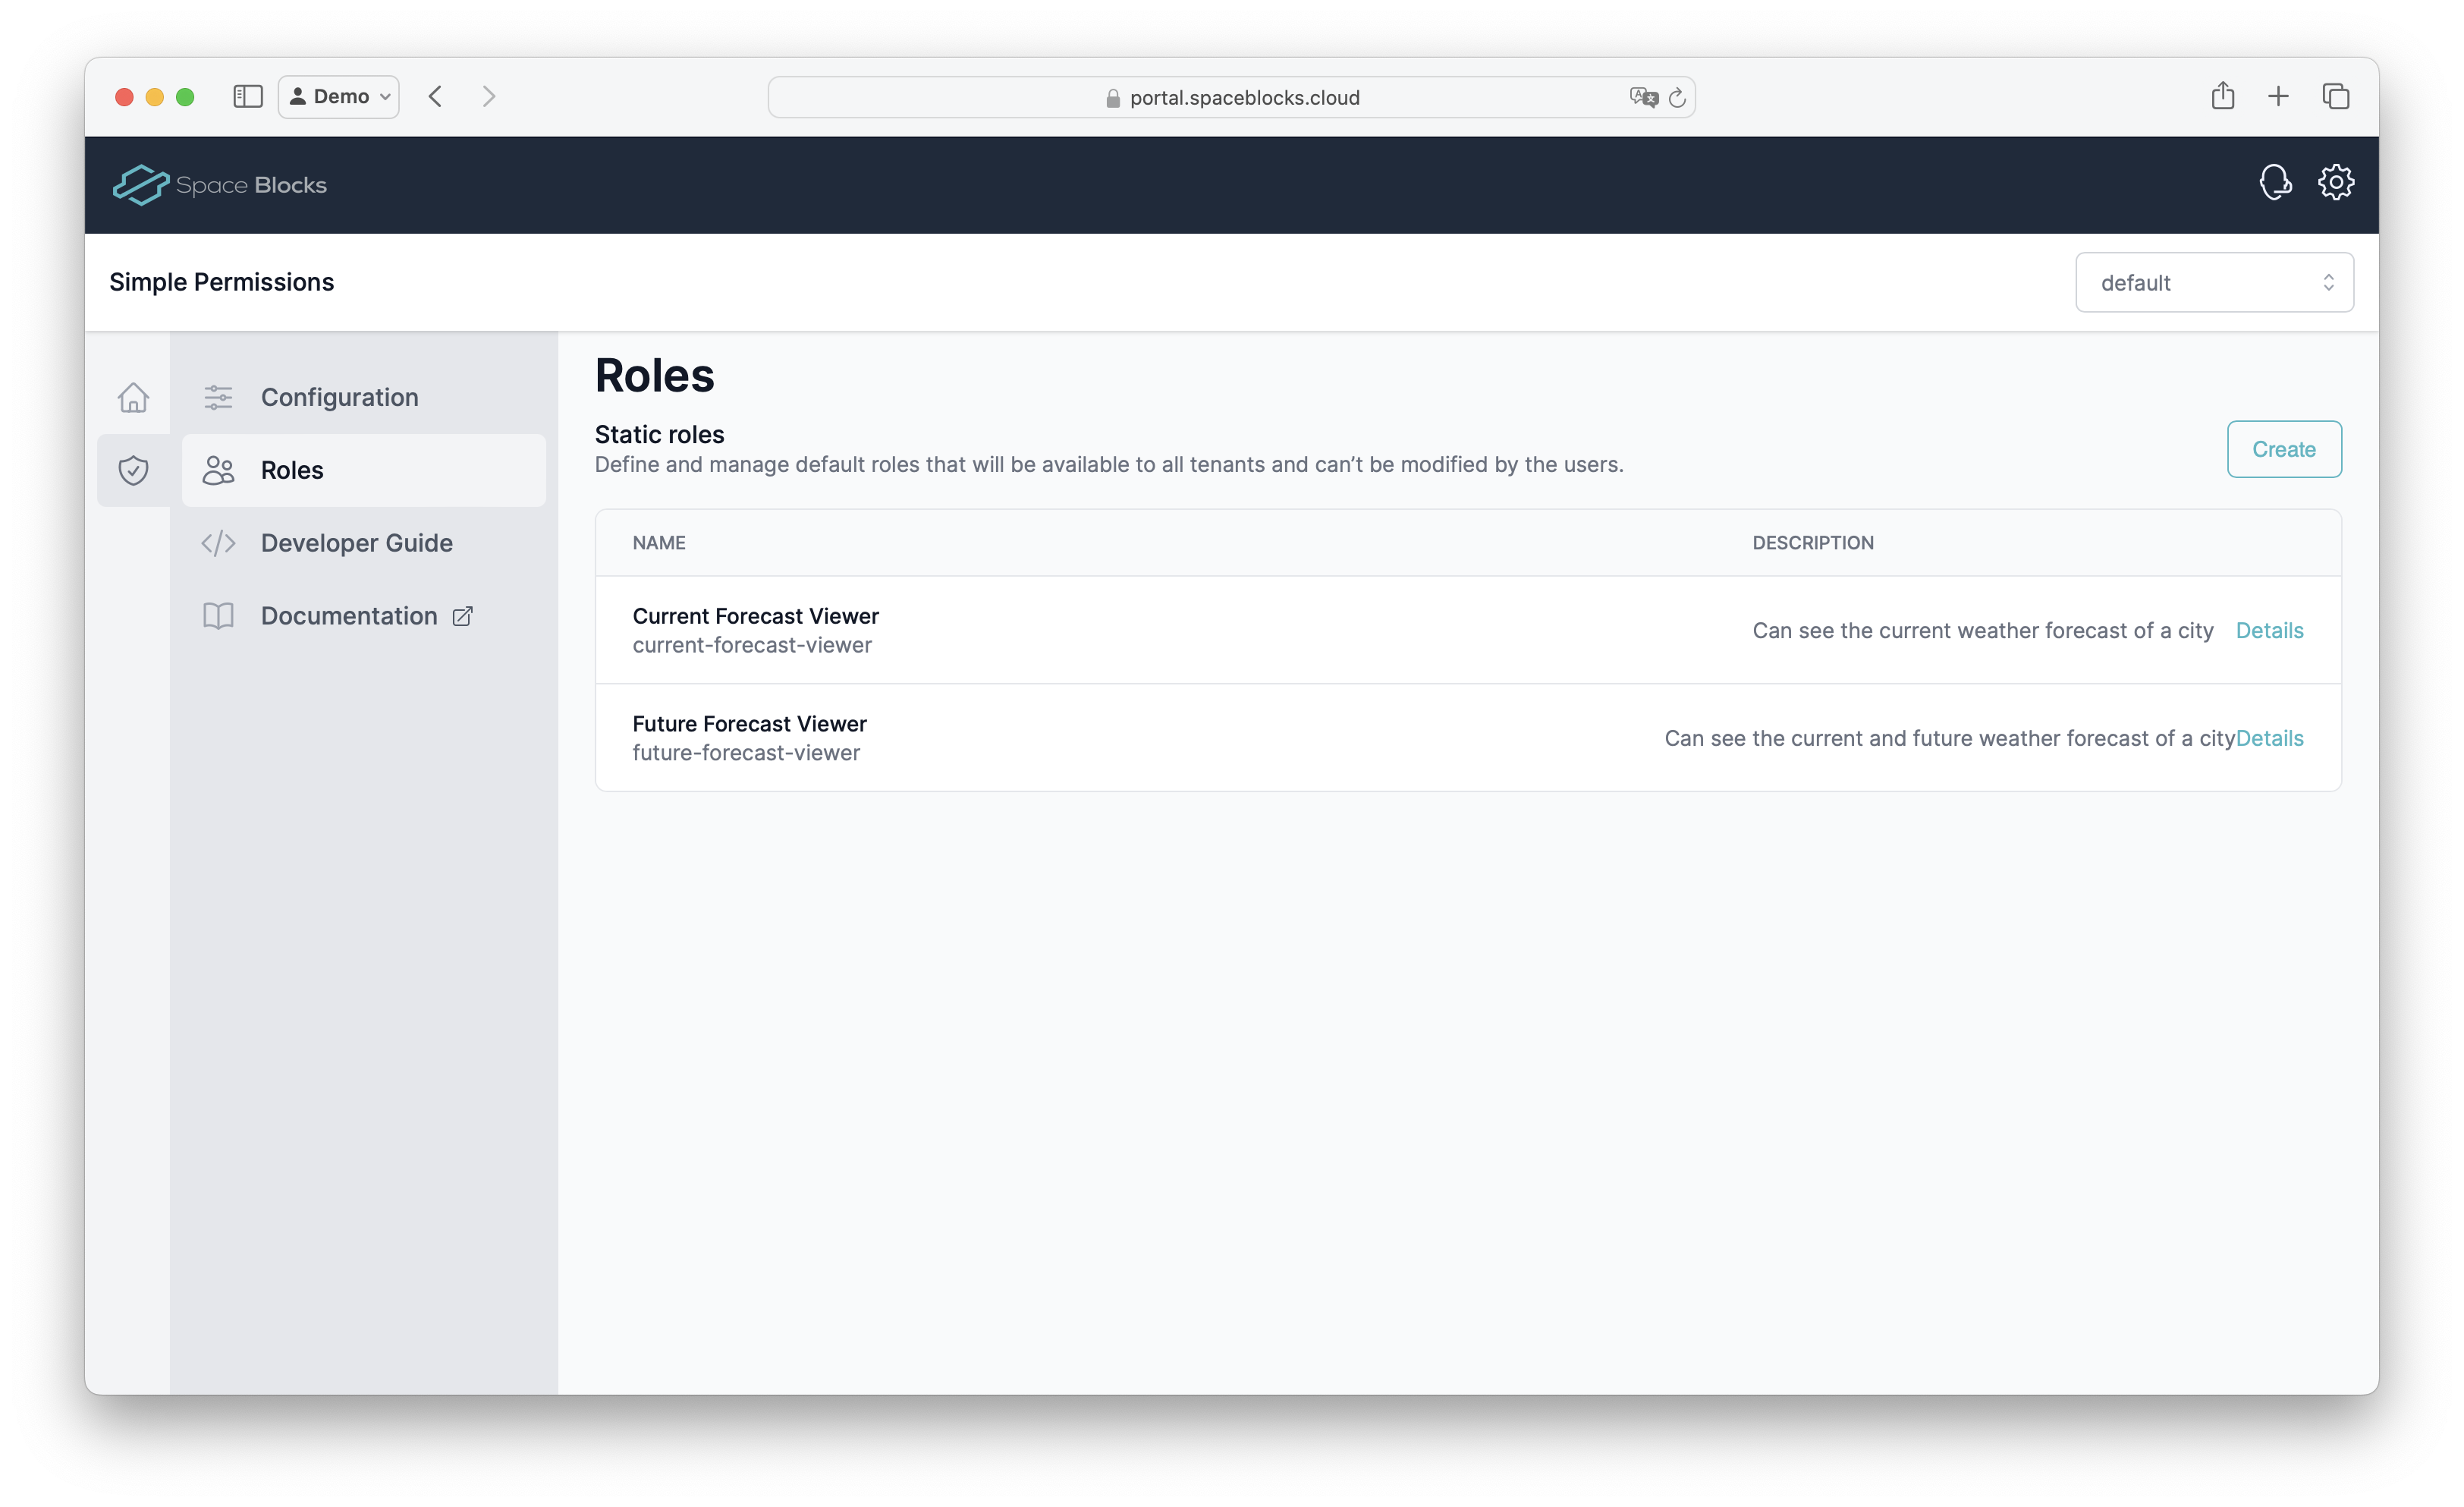This screenshot has width=2464, height=1507.
Task: Expand the Demo profile dropdown
Action: point(339,97)
